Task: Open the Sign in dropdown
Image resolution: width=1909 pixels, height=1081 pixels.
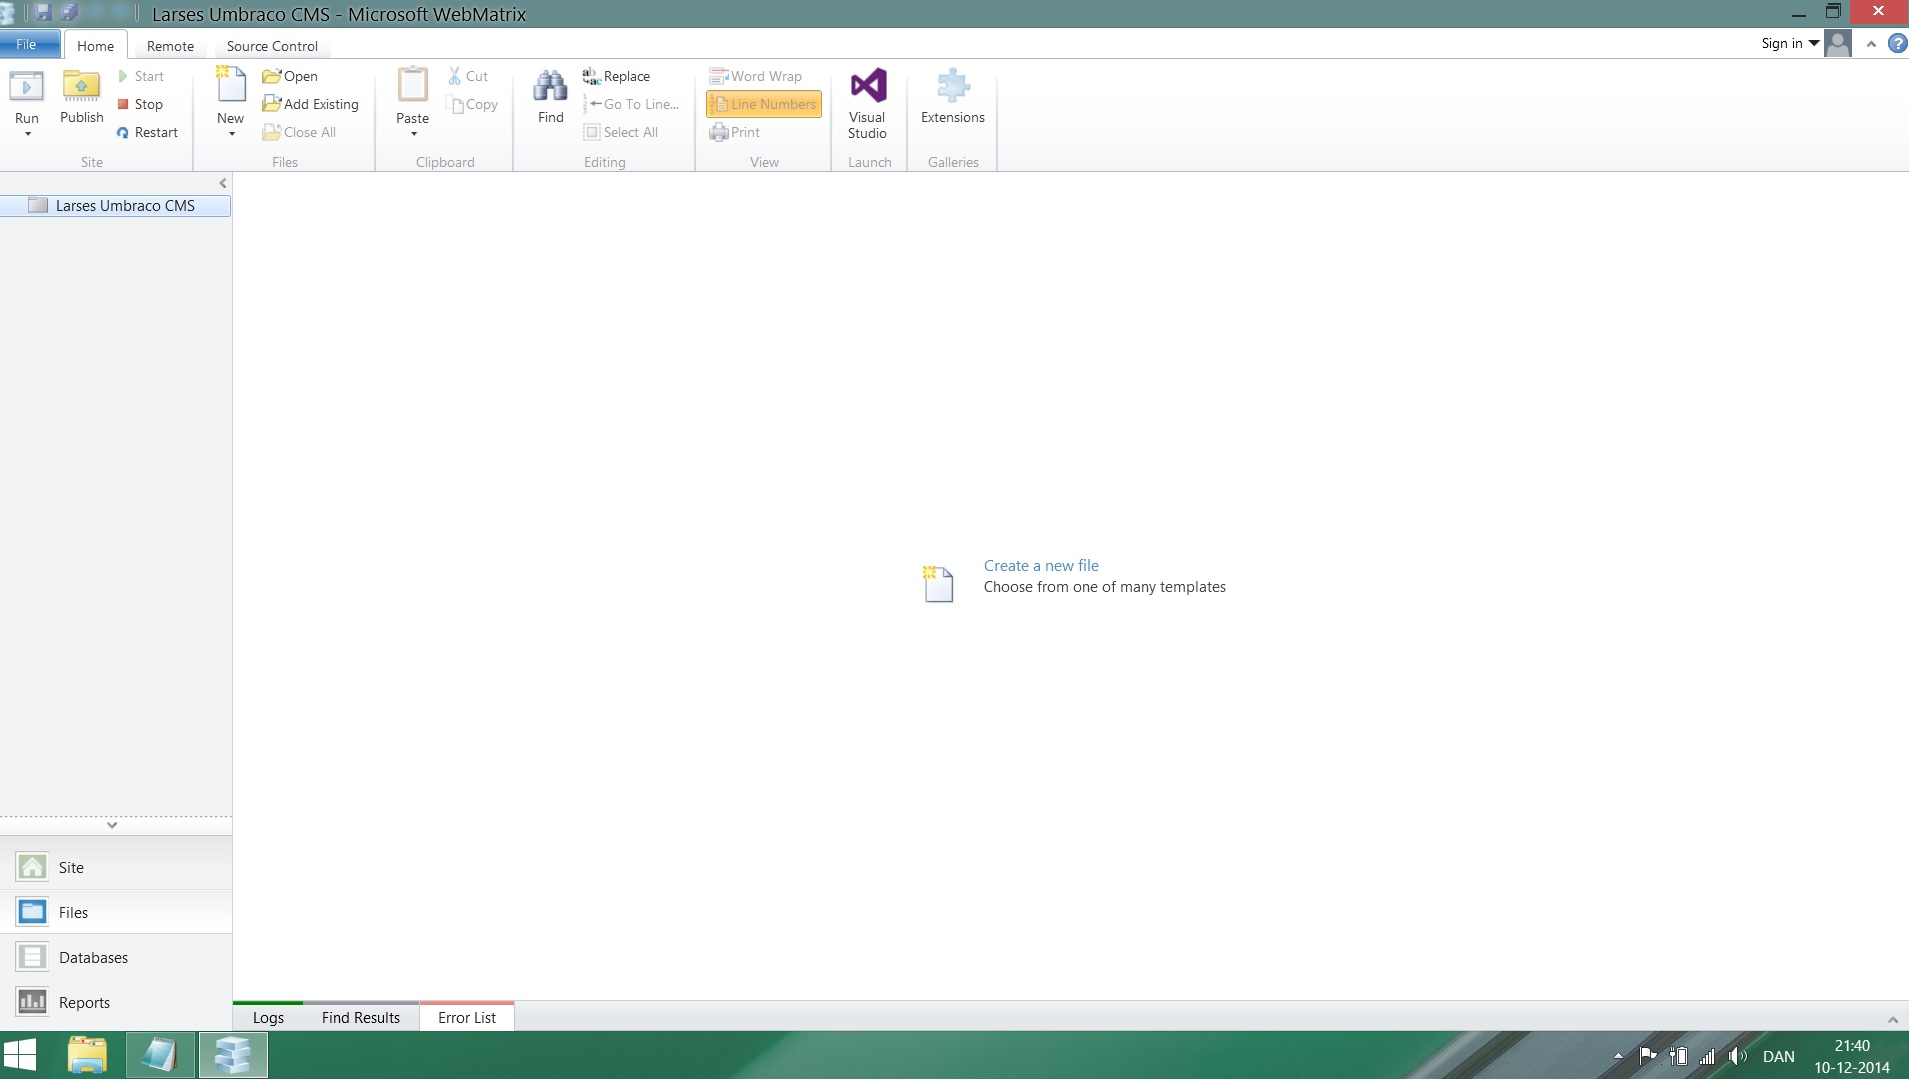Action: (1790, 43)
